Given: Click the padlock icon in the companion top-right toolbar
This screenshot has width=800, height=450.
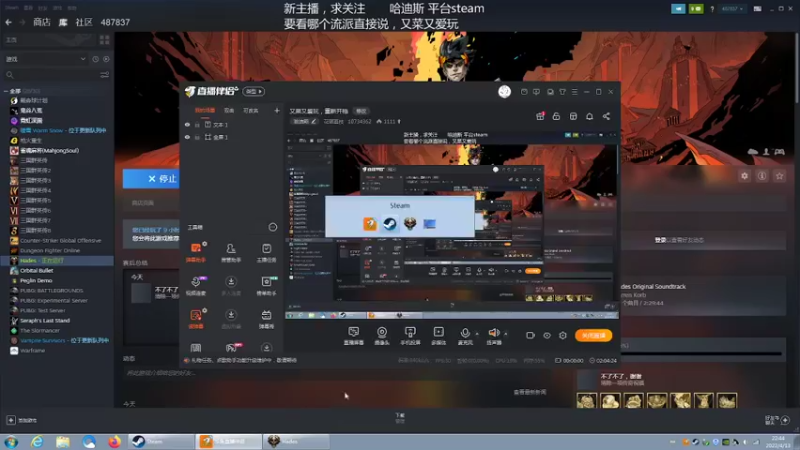Looking at the screenshot, I should (556, 116).
